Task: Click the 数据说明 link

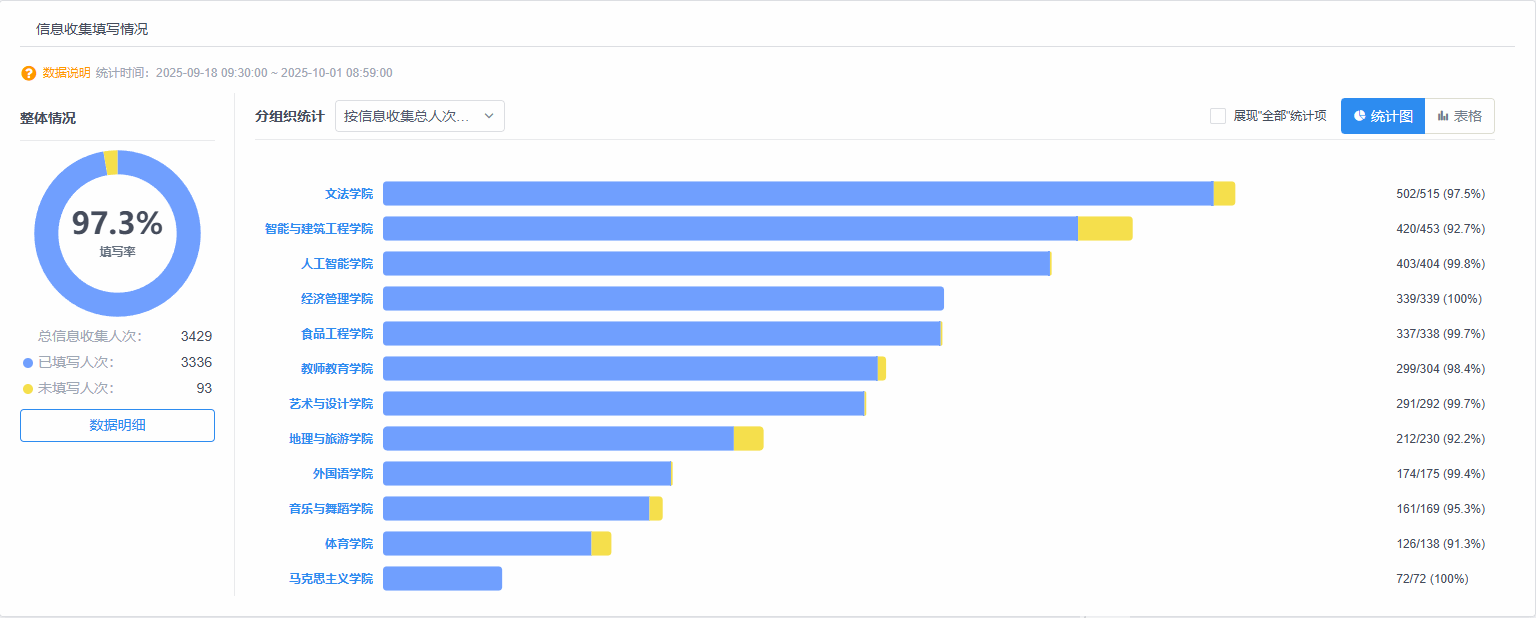Action: (66, 73)
